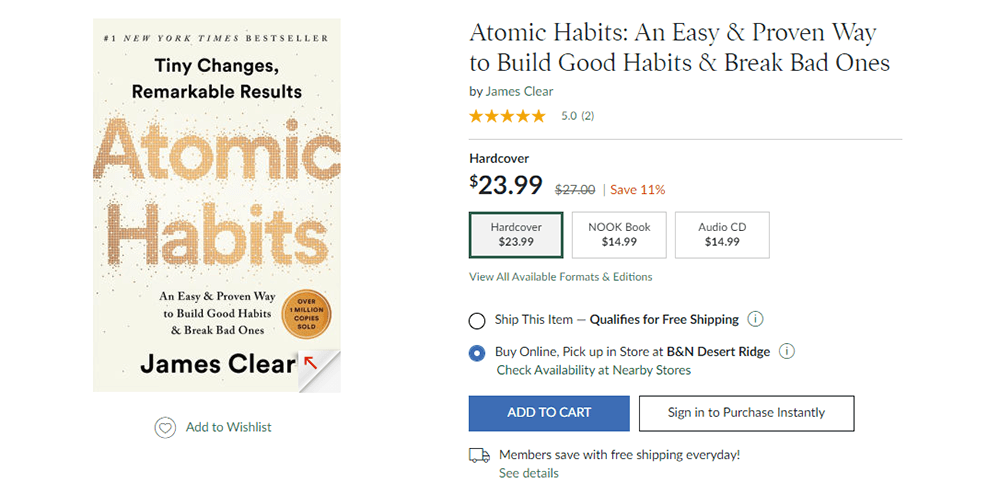
Task: Check Availability at Nearby Stores
Action: [x=593, y=370]
